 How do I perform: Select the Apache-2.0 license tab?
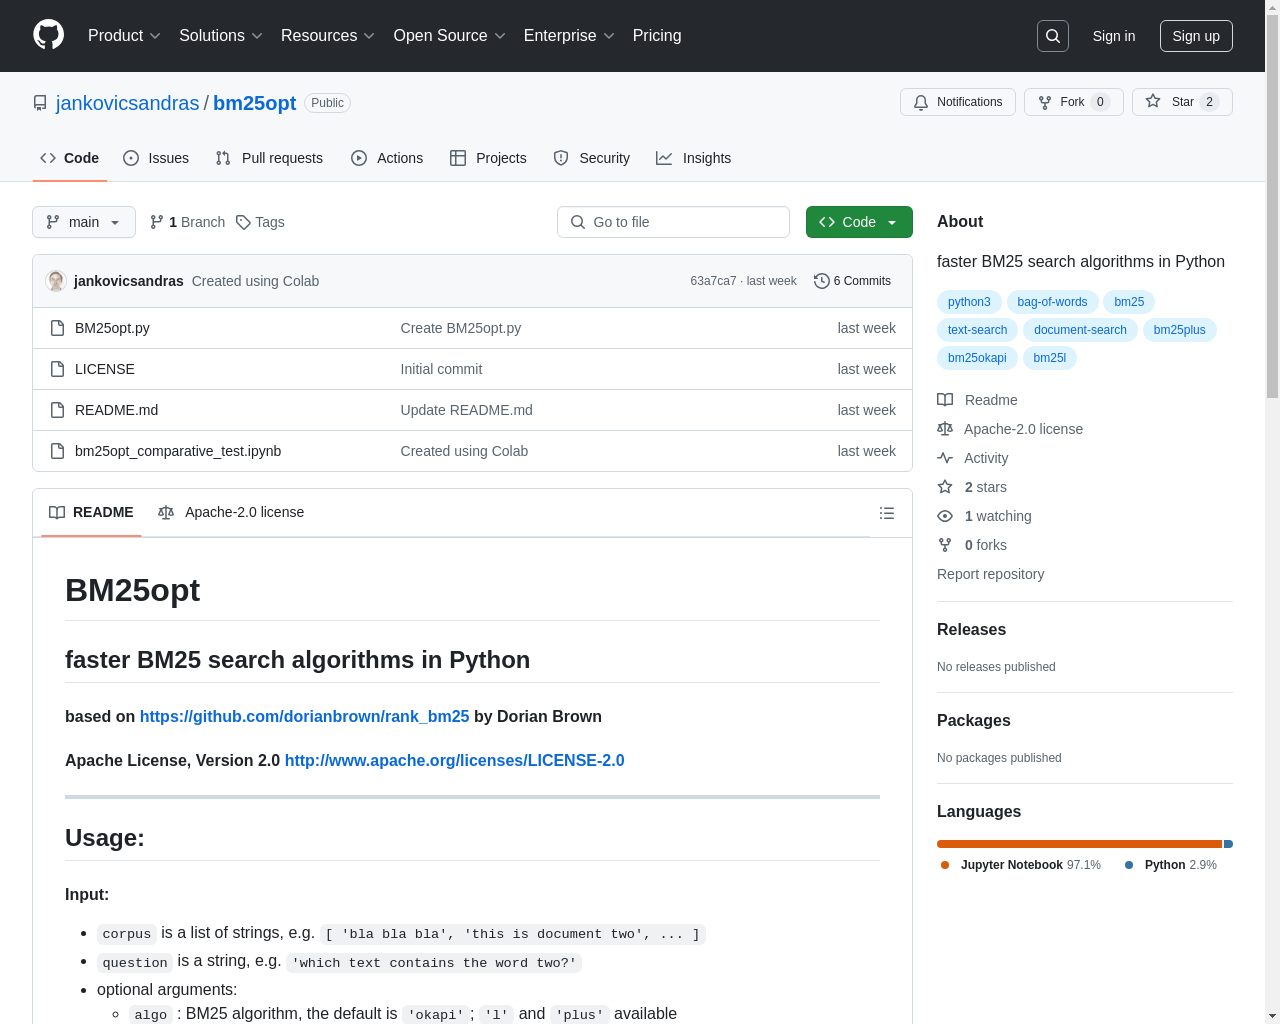pyautogui.click(x=231, y=512)
